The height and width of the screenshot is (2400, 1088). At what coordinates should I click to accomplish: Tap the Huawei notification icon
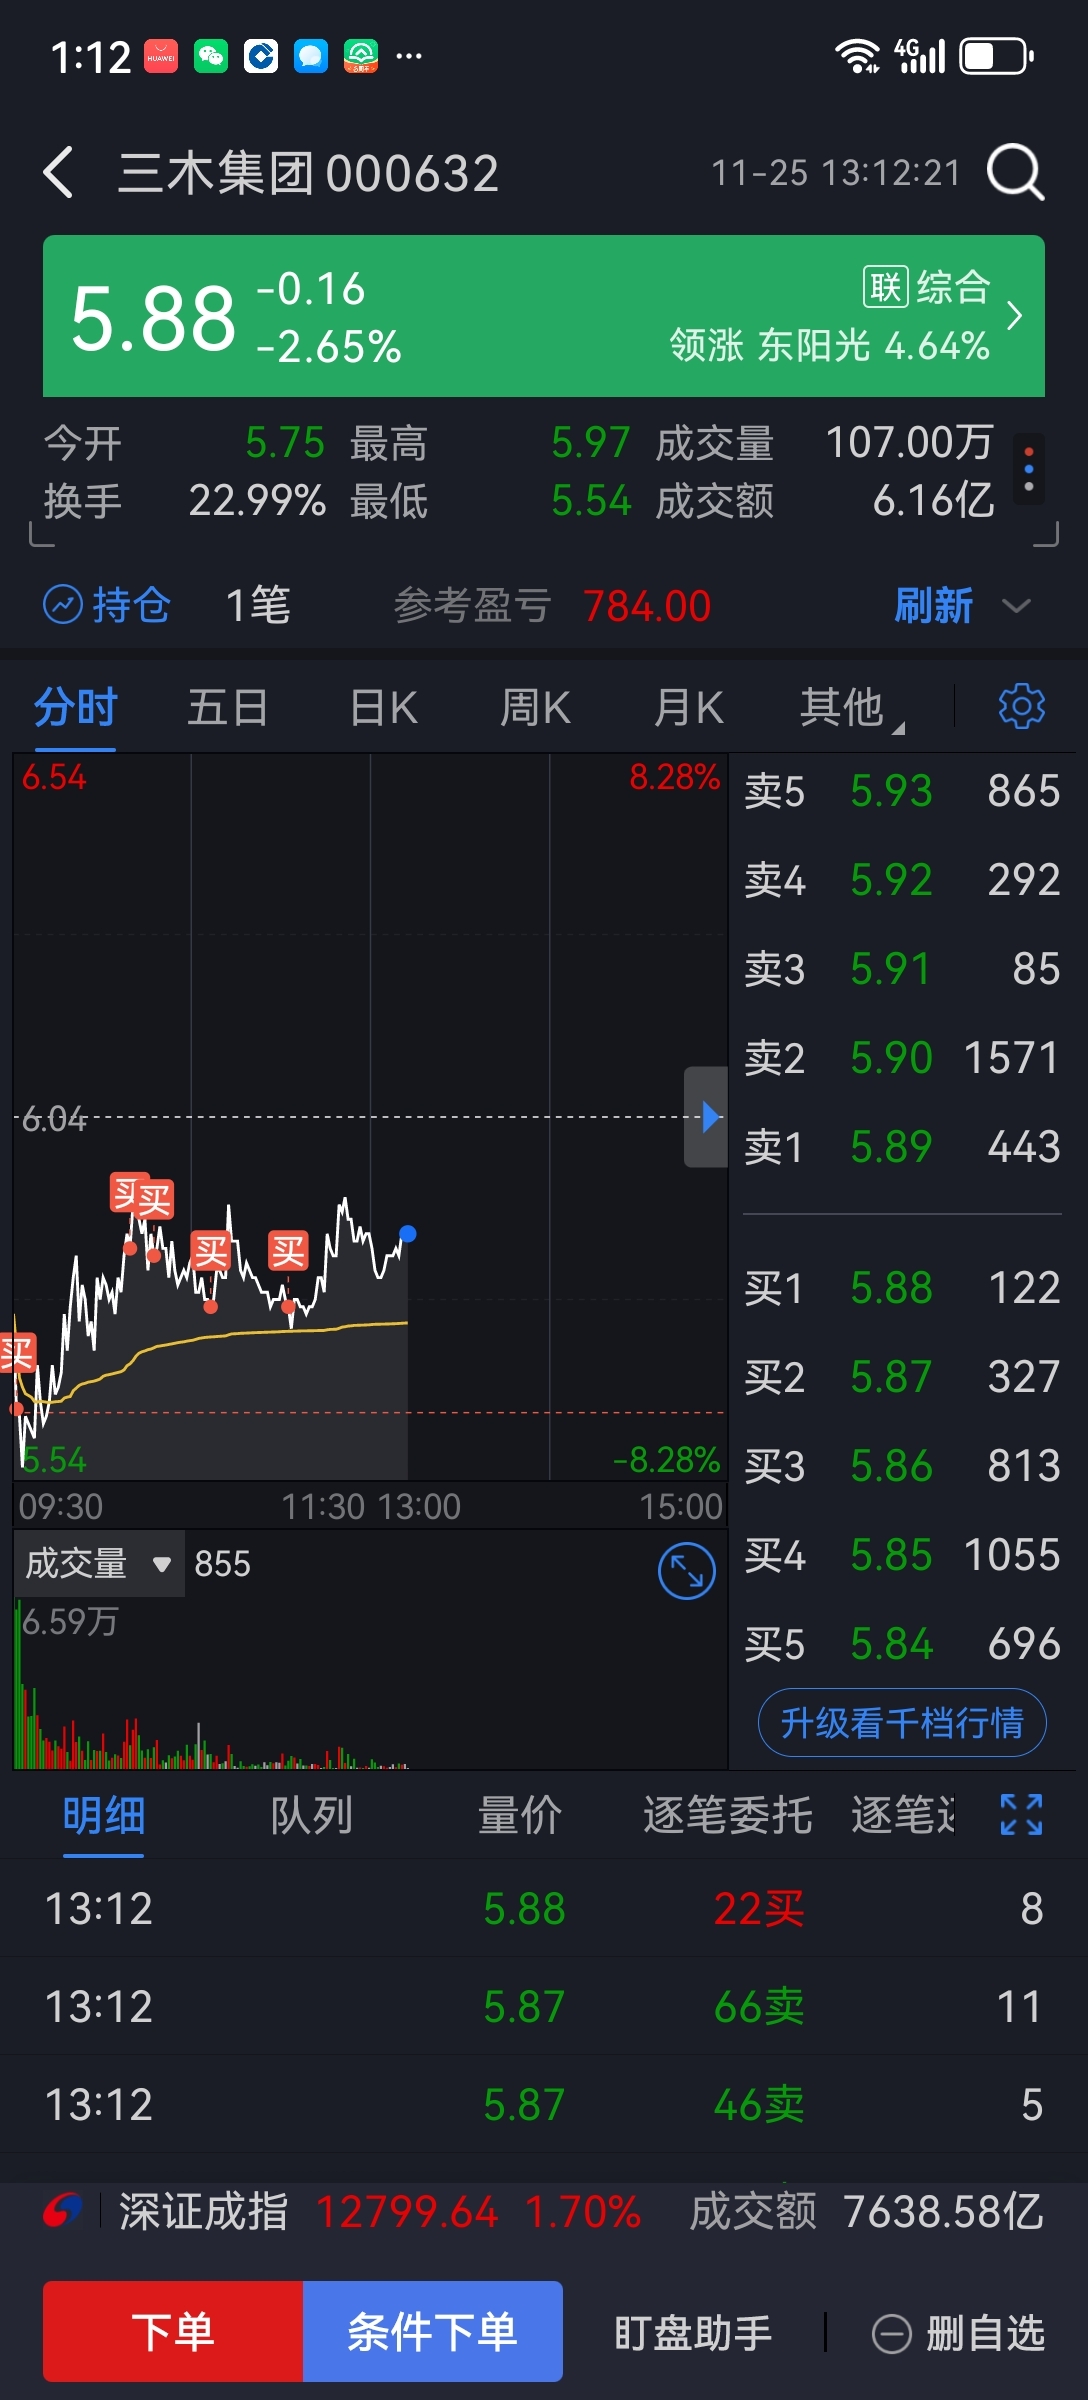tap(161, 56)
